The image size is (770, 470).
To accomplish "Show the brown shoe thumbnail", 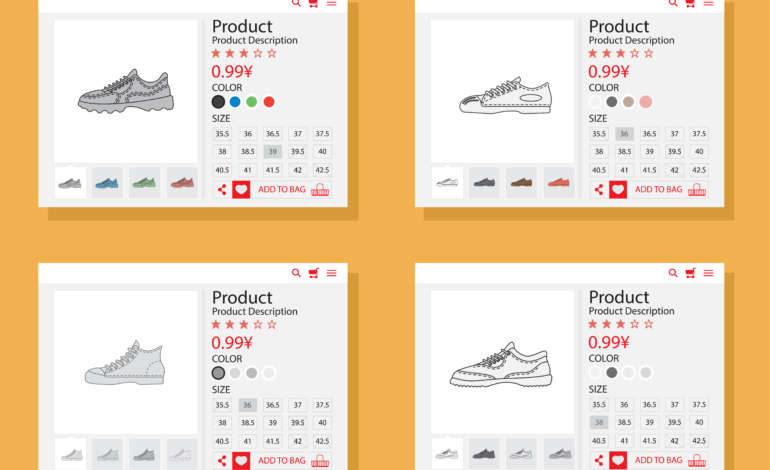I will click(521, 183).
